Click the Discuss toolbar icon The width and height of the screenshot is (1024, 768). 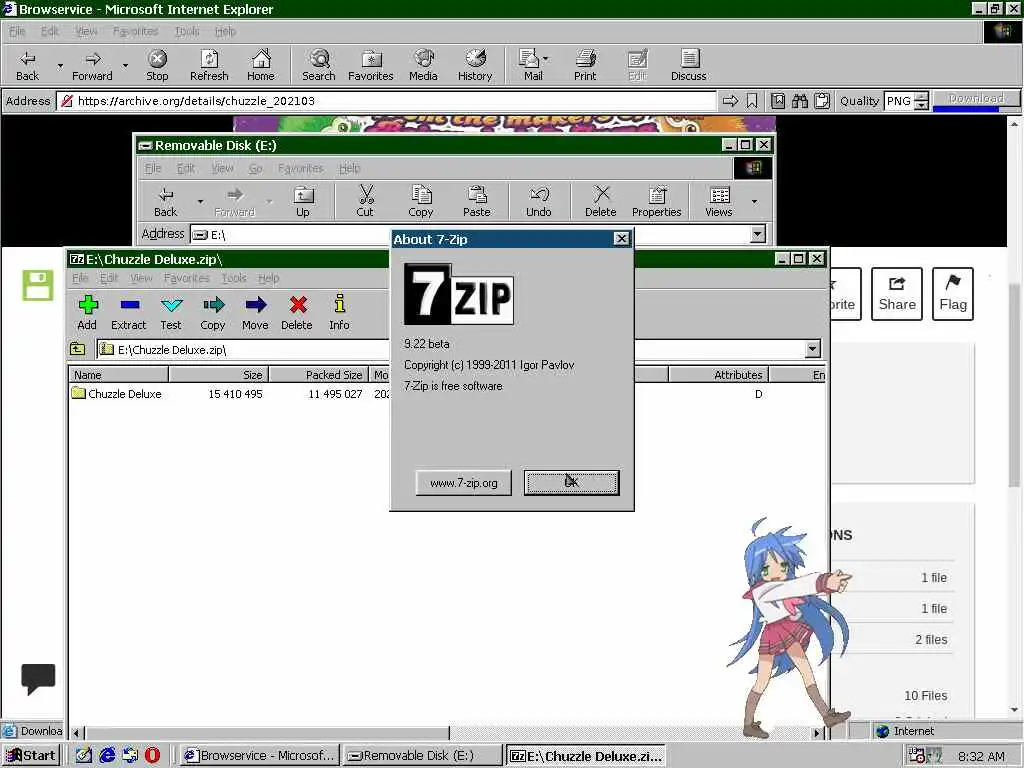tap(688, 65)
